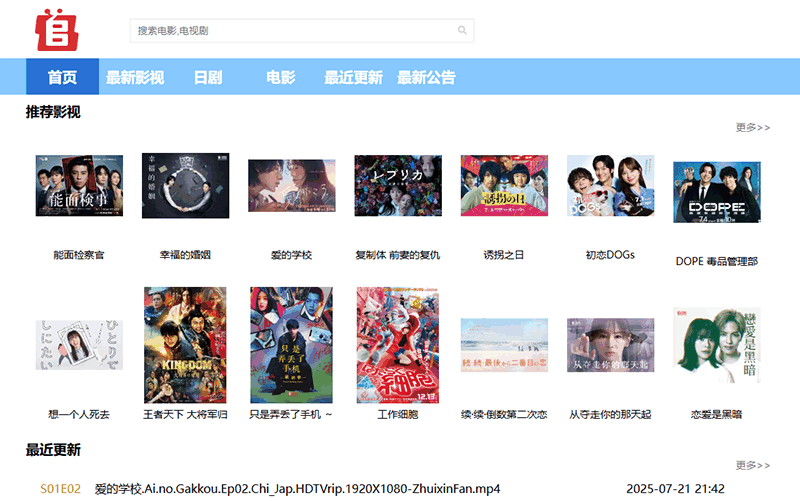
Task: Open the Ai.no.Gakkou.Ep02 file entry
Action: pos(297,489)
